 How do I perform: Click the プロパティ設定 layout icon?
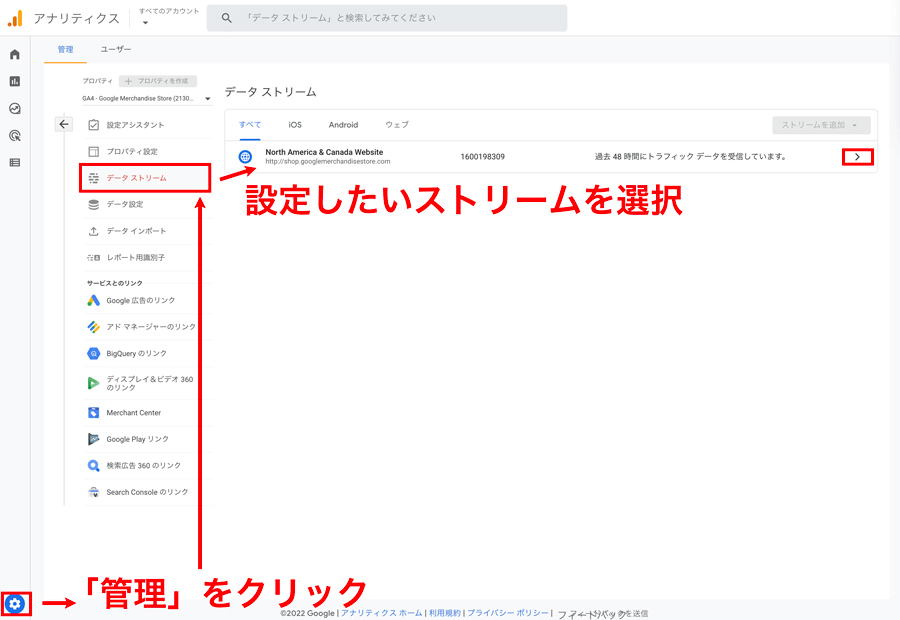(x=94, y=152)
